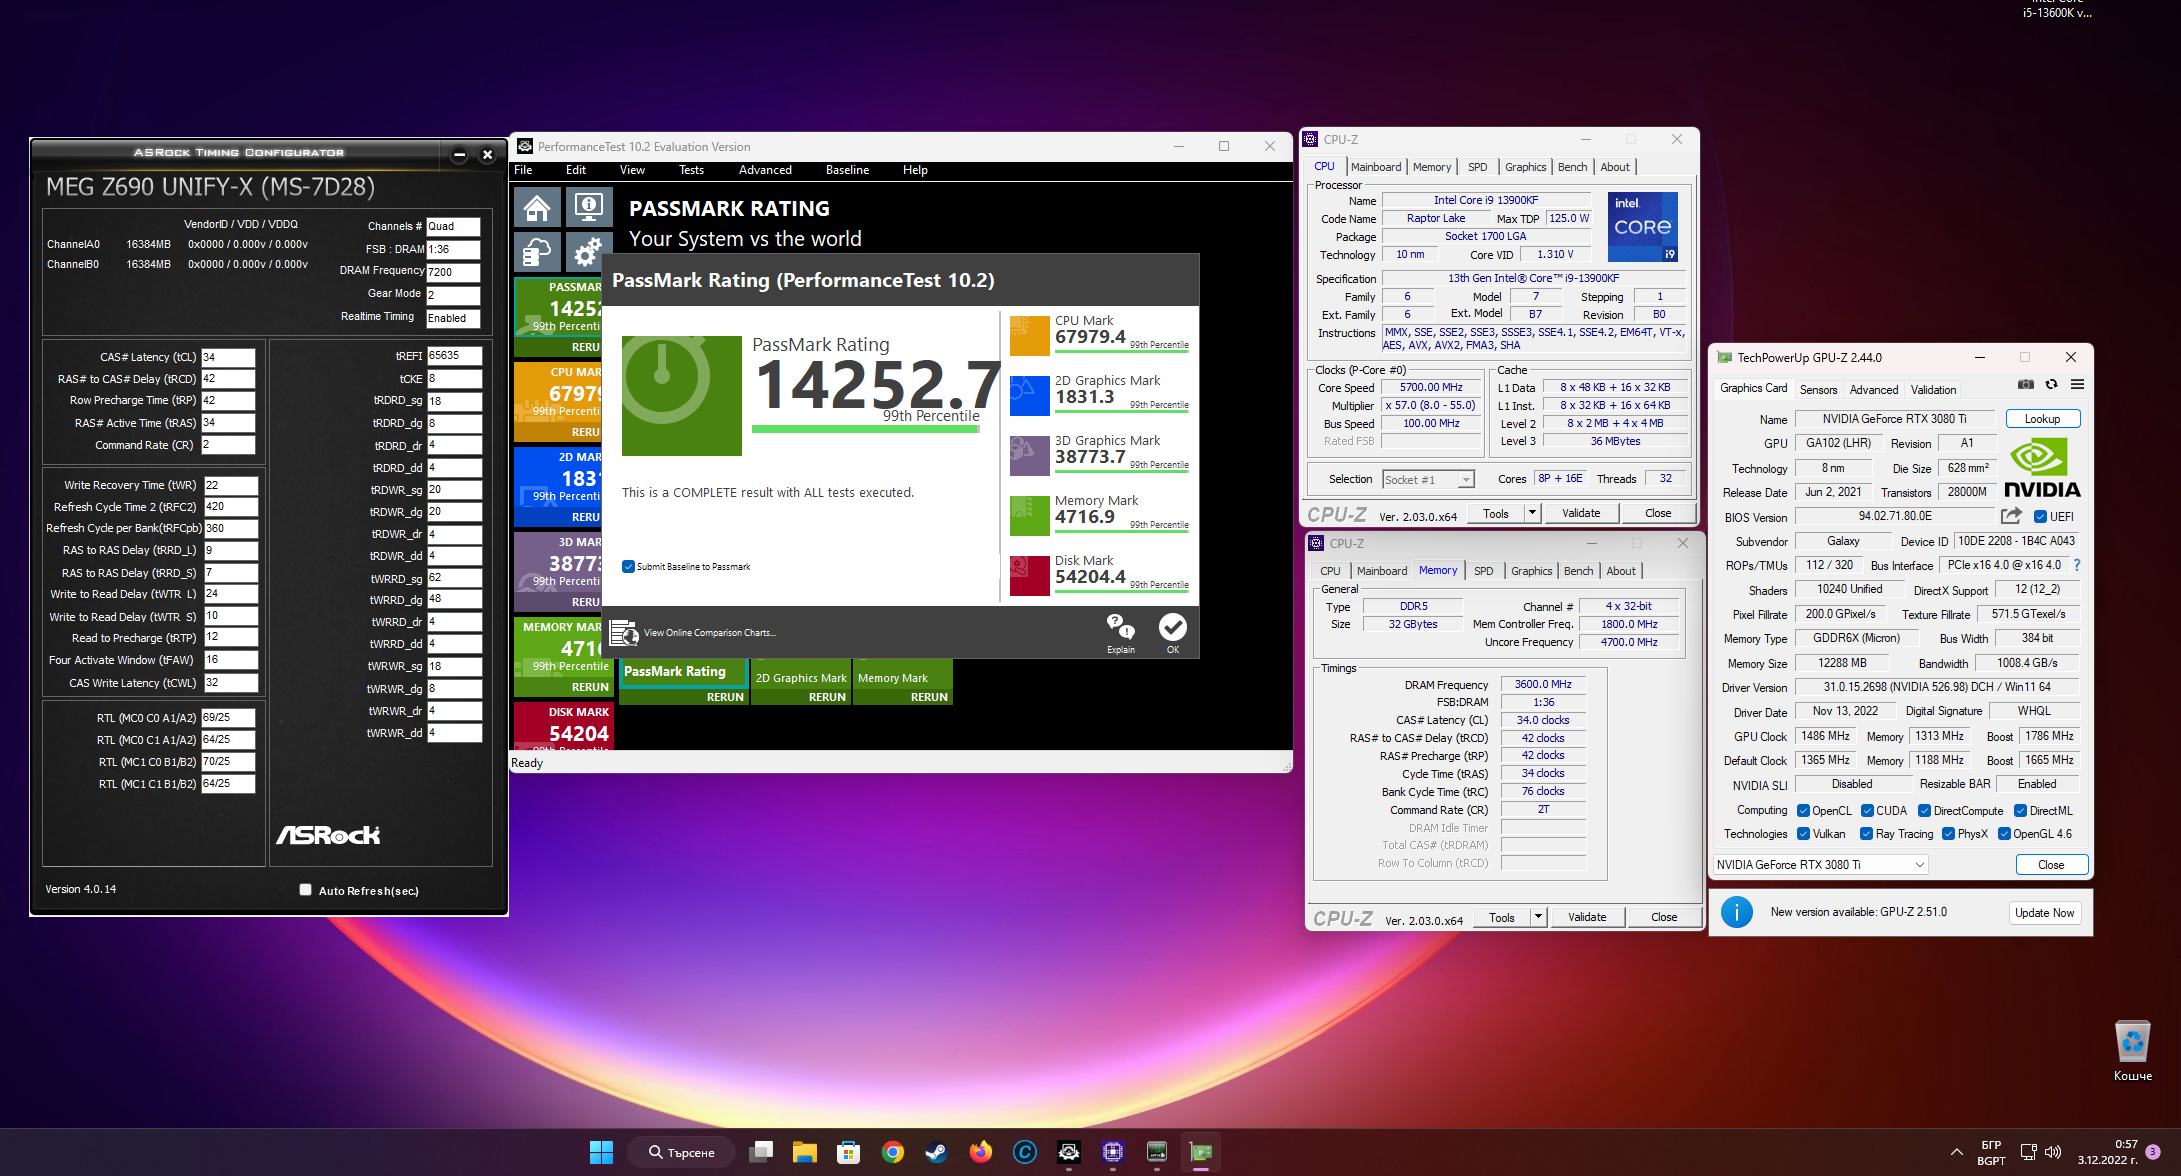
Task: Toggle CUDA checkbox in GPU-Z
Action: pos(1867,811)
